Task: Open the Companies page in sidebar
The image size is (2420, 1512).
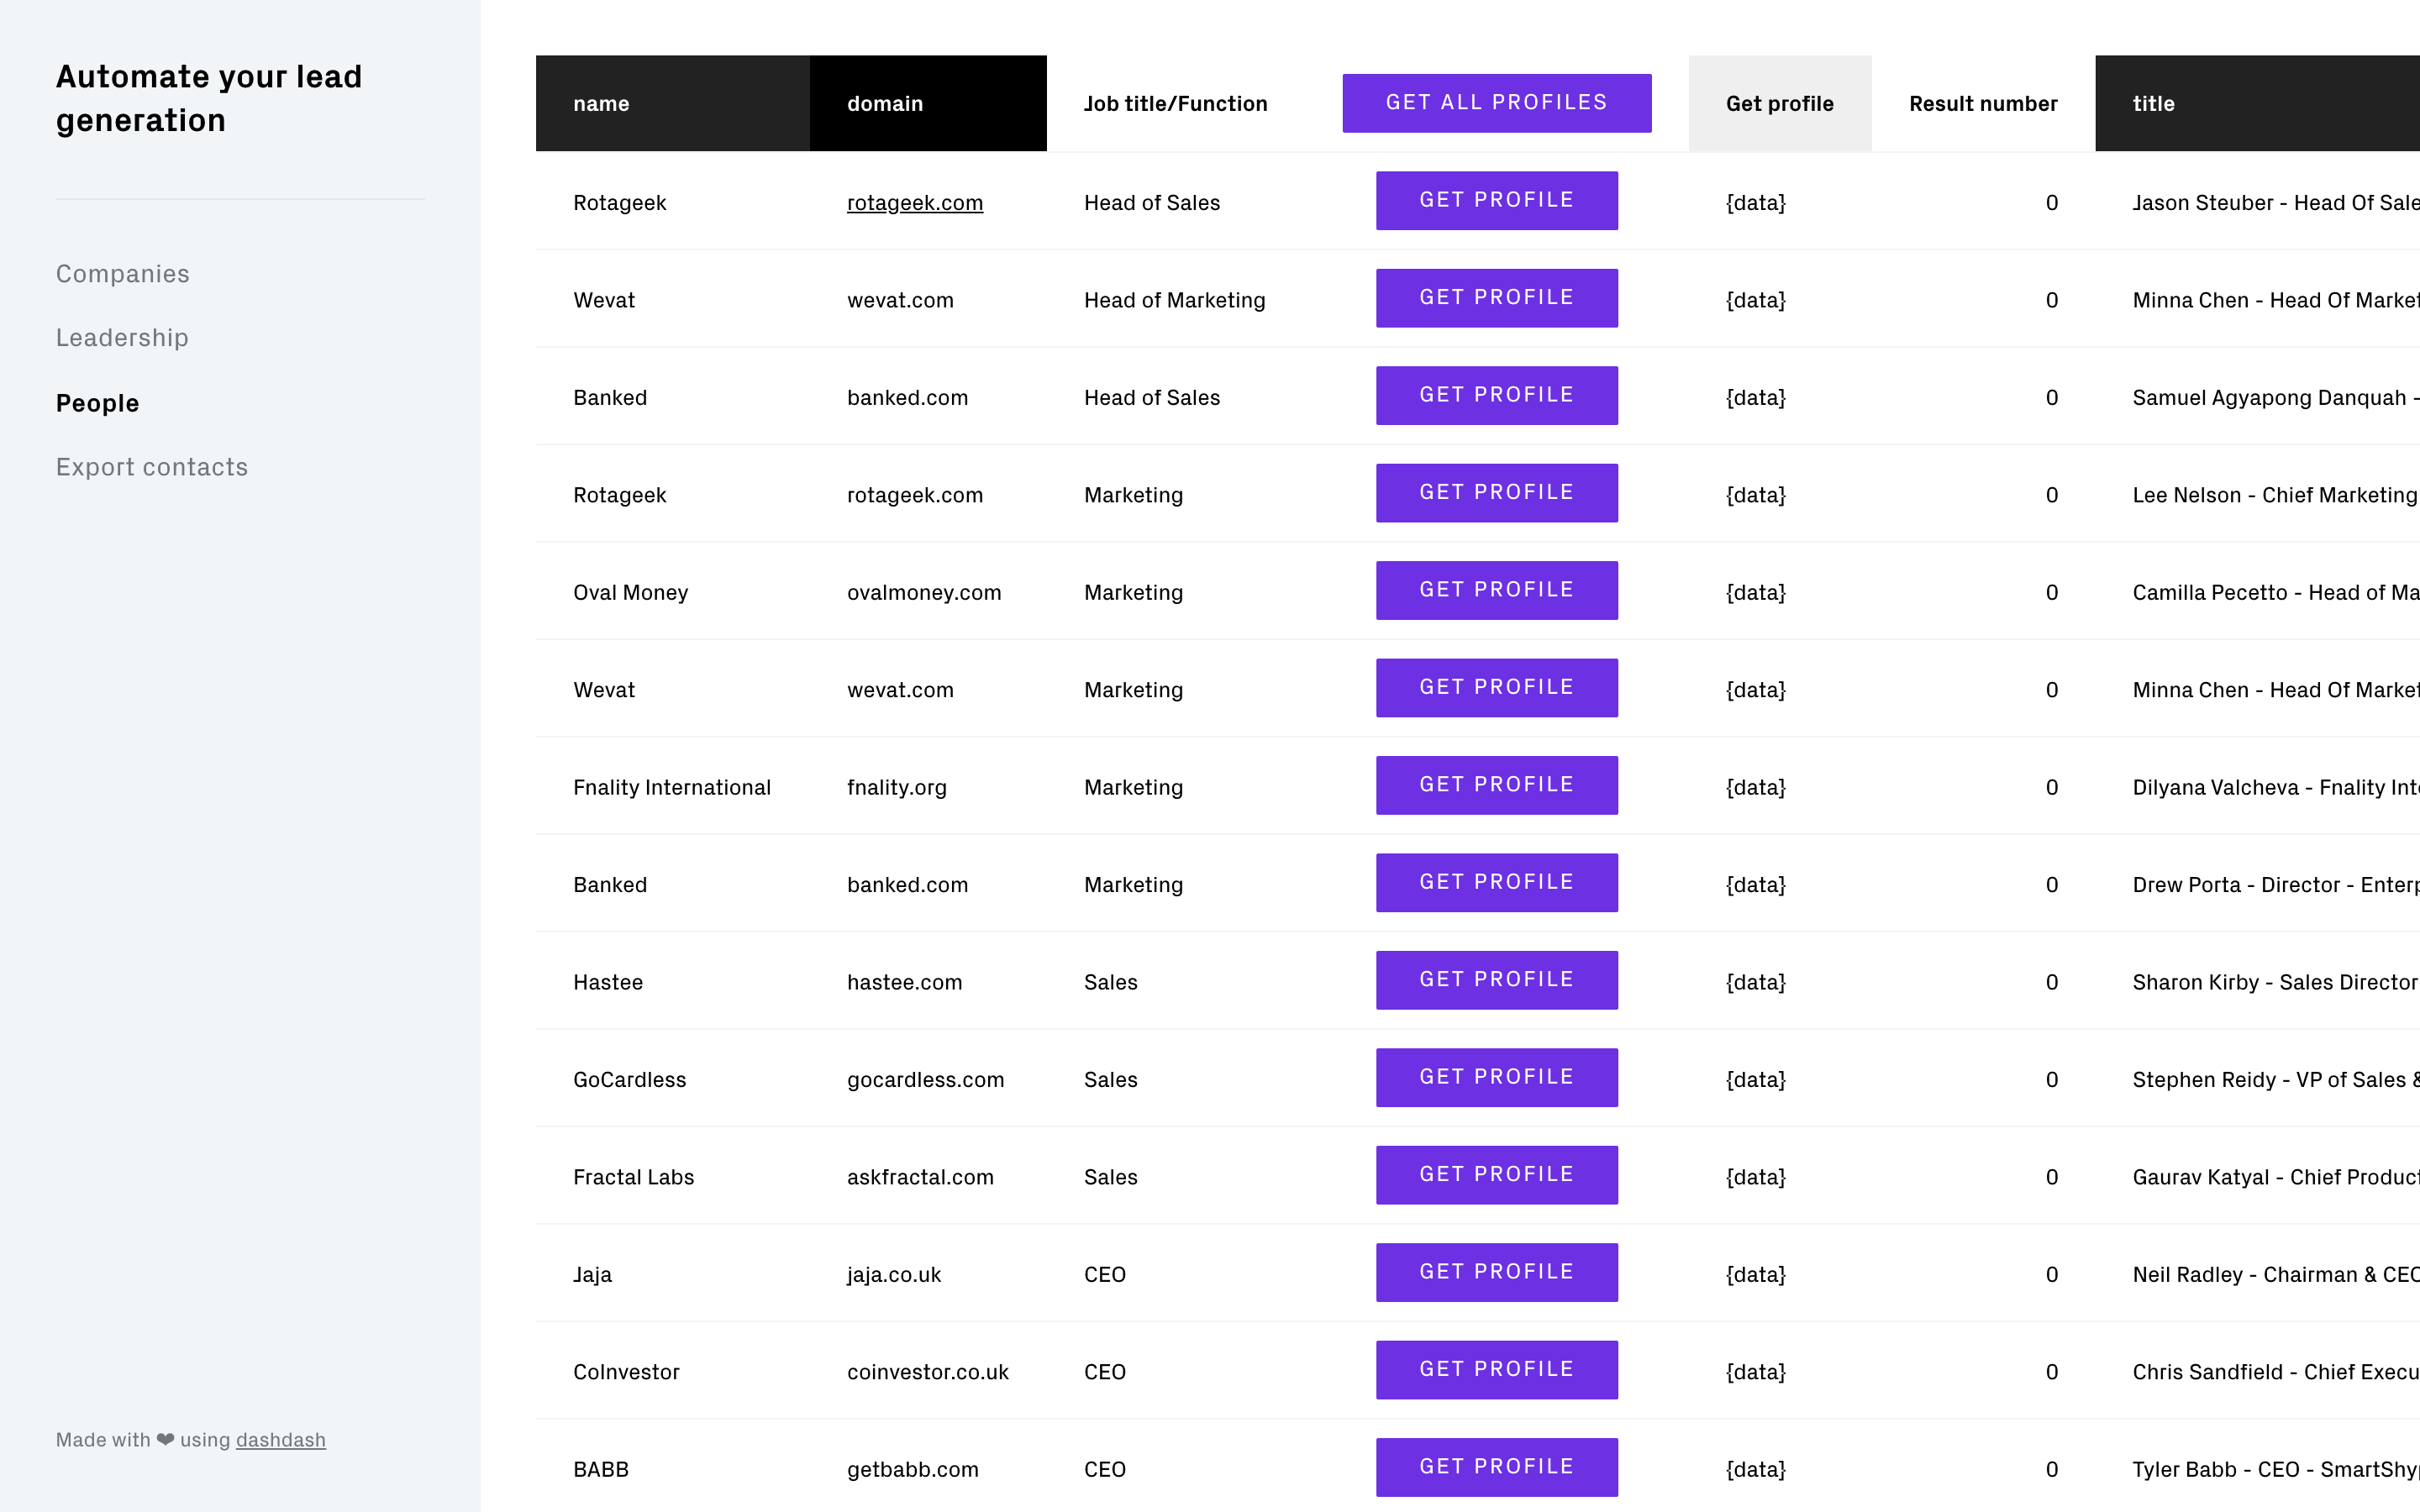Action: click(x=122, y=274)
